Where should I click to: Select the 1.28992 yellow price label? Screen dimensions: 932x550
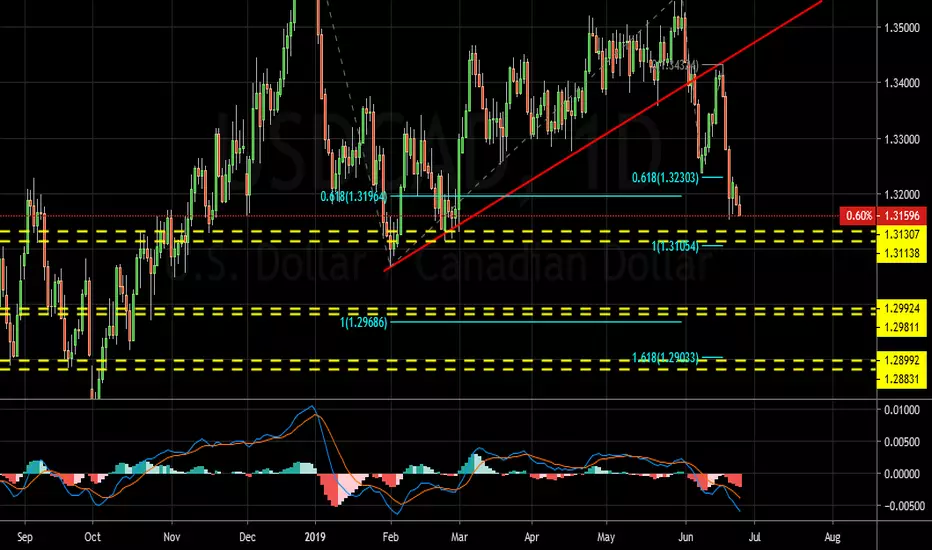point(902,360)
